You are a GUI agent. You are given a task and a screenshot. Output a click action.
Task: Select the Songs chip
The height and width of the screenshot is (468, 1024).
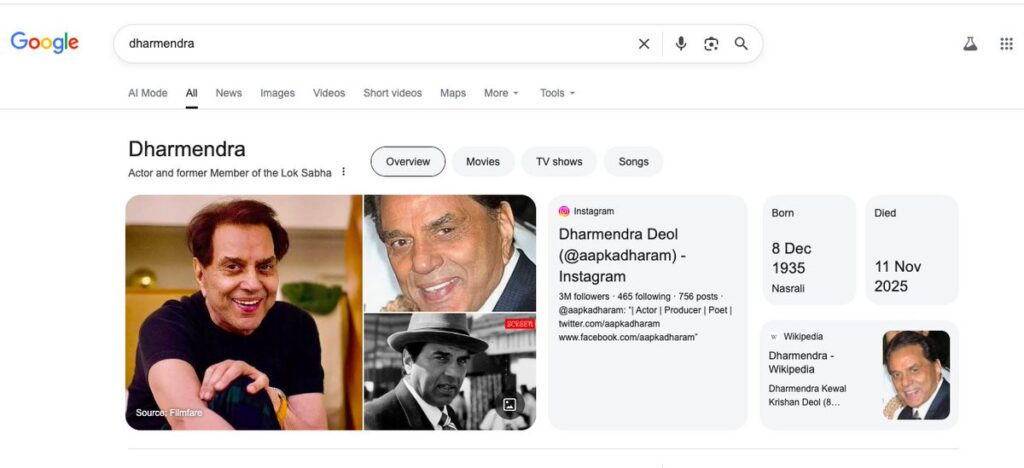click(x=633, y=161)
